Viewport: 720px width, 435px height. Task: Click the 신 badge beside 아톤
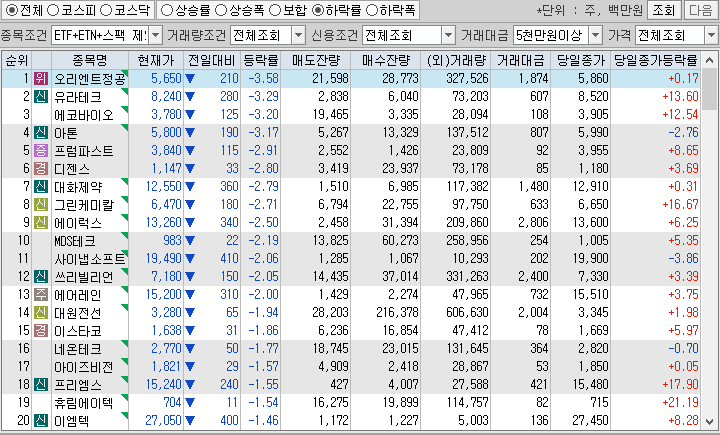41,133
